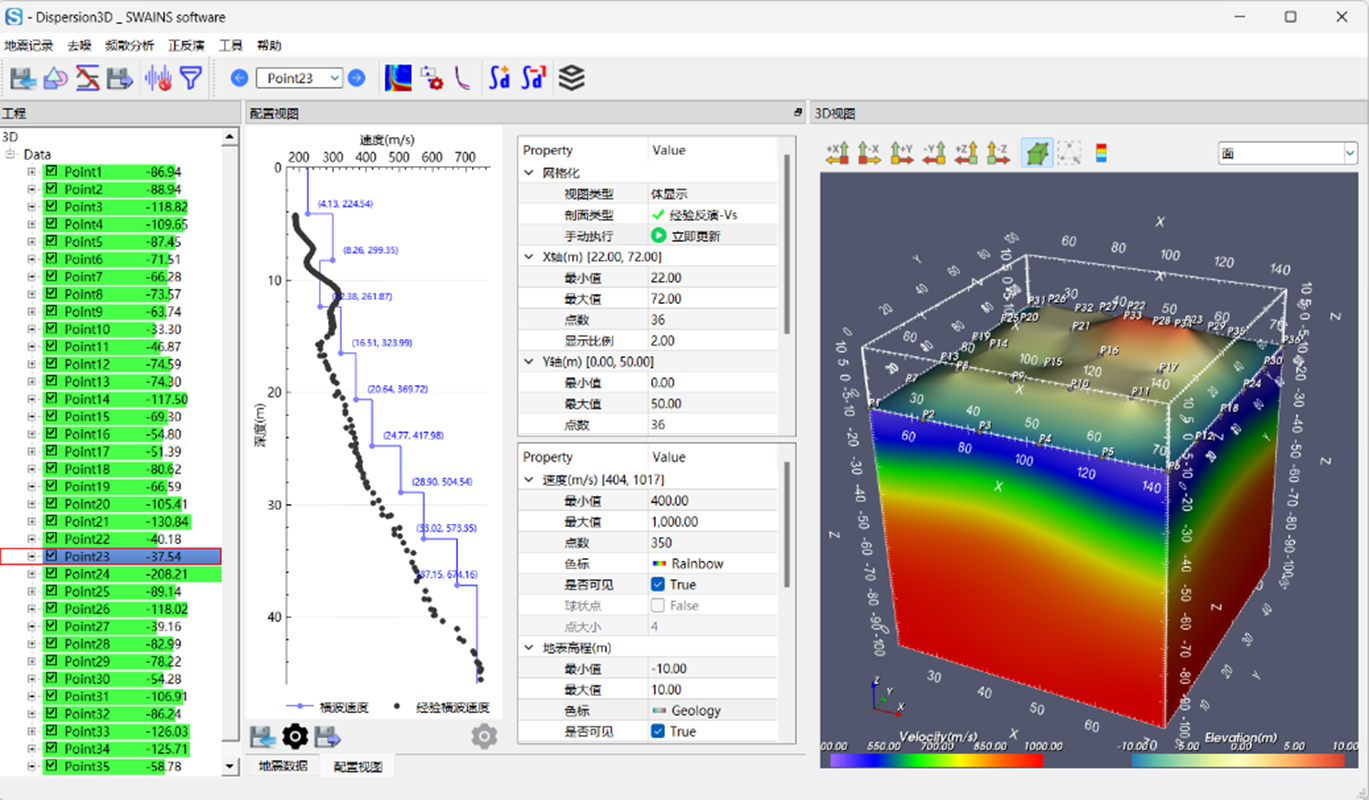Click the 经验反演-Vs profile type value
Image resolution: width=1369 pixels, height=800 pixels.
tap(693, 215)
